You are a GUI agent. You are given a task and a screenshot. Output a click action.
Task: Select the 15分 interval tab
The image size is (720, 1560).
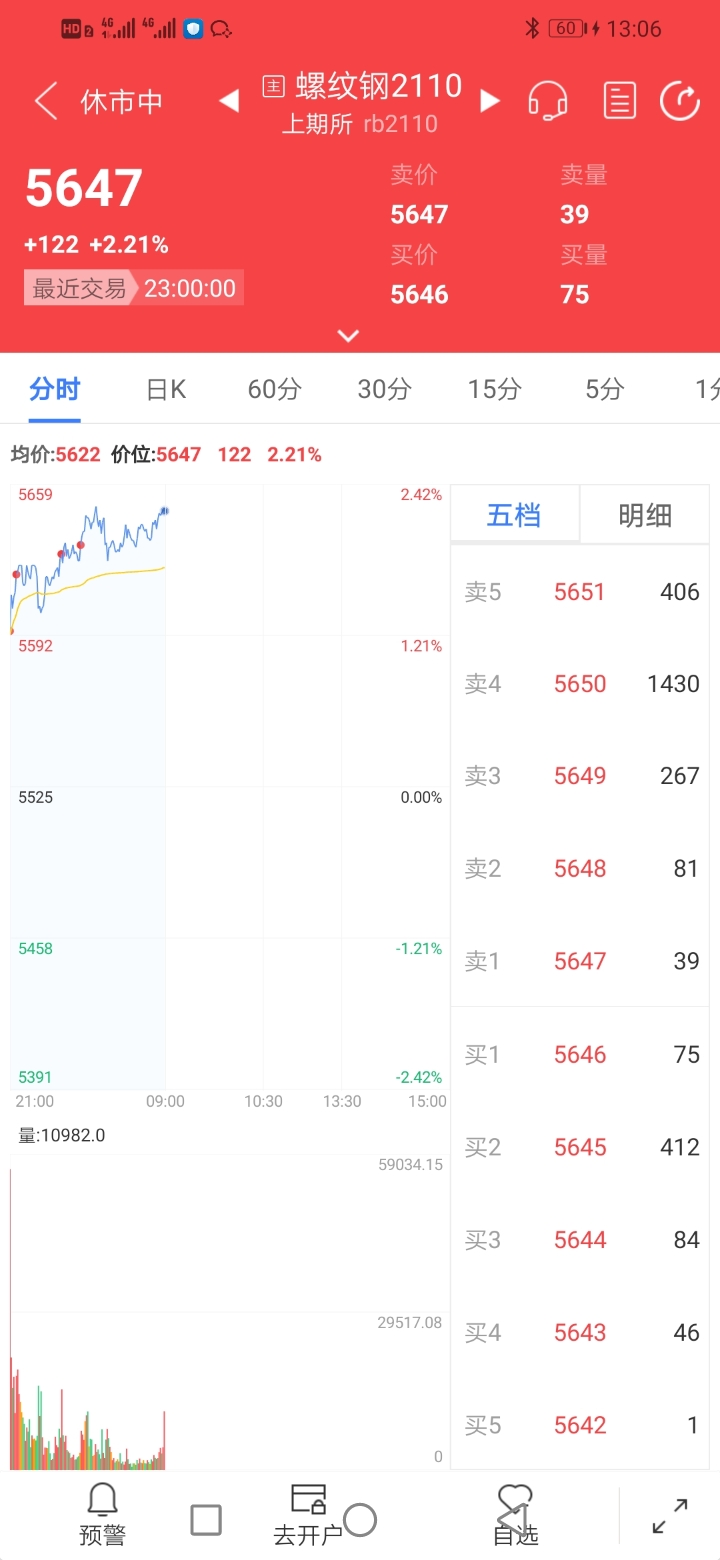494,389
